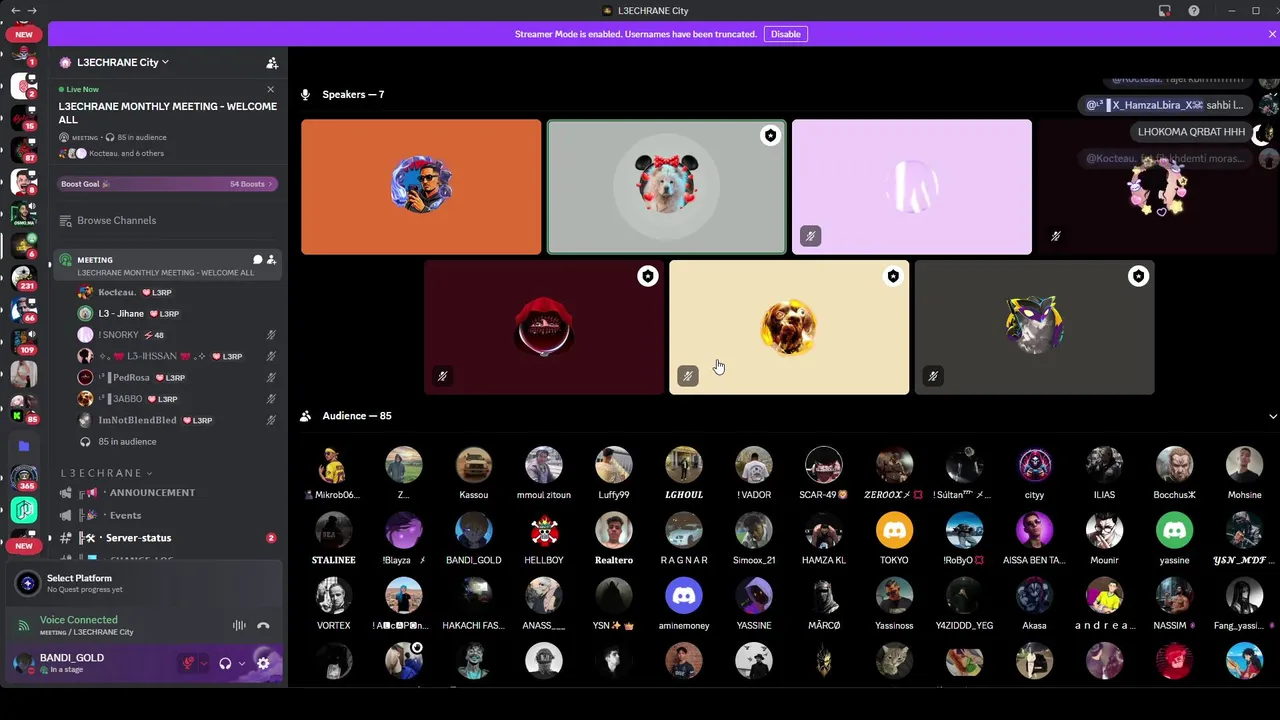
Task: Dismiss the Live Now event banner
Action: coord(270,89)
